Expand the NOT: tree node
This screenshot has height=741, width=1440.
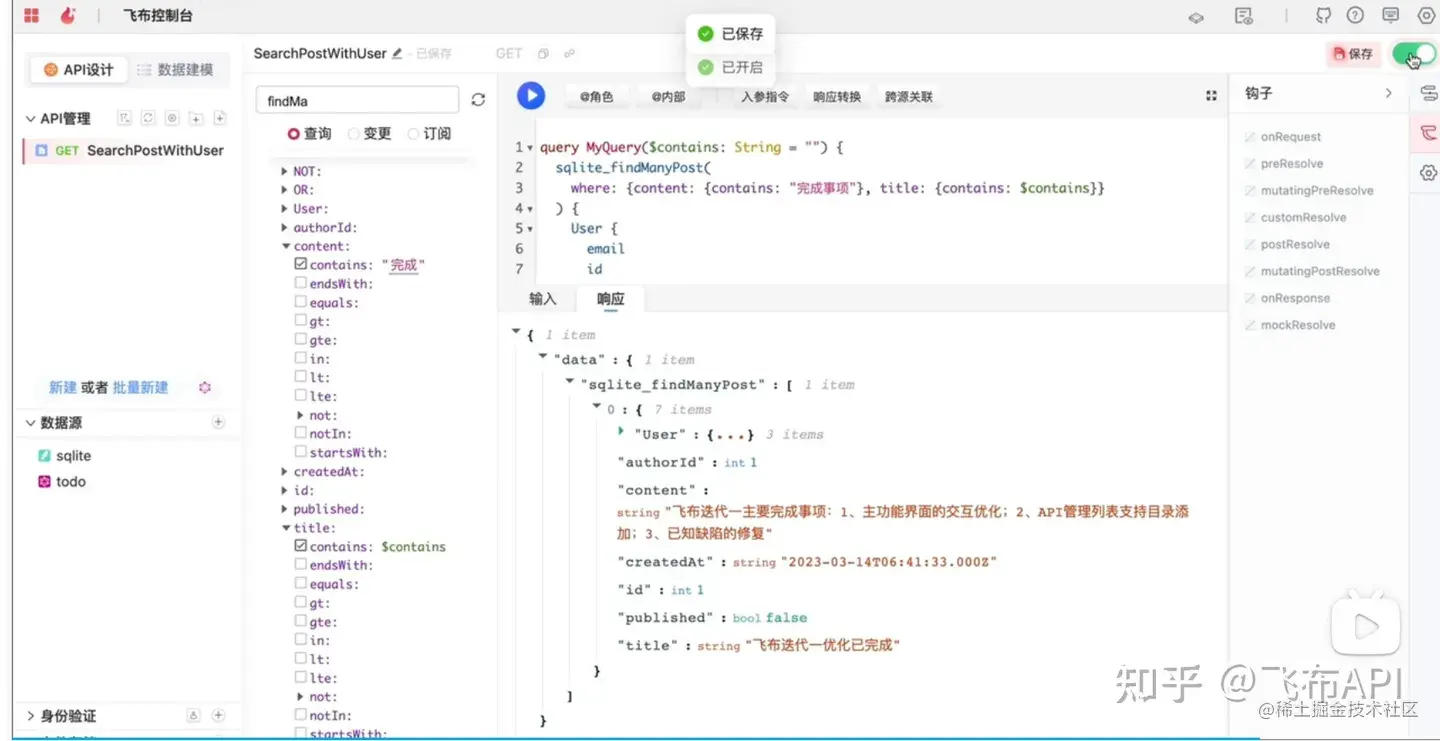click(x=285, y=172)
